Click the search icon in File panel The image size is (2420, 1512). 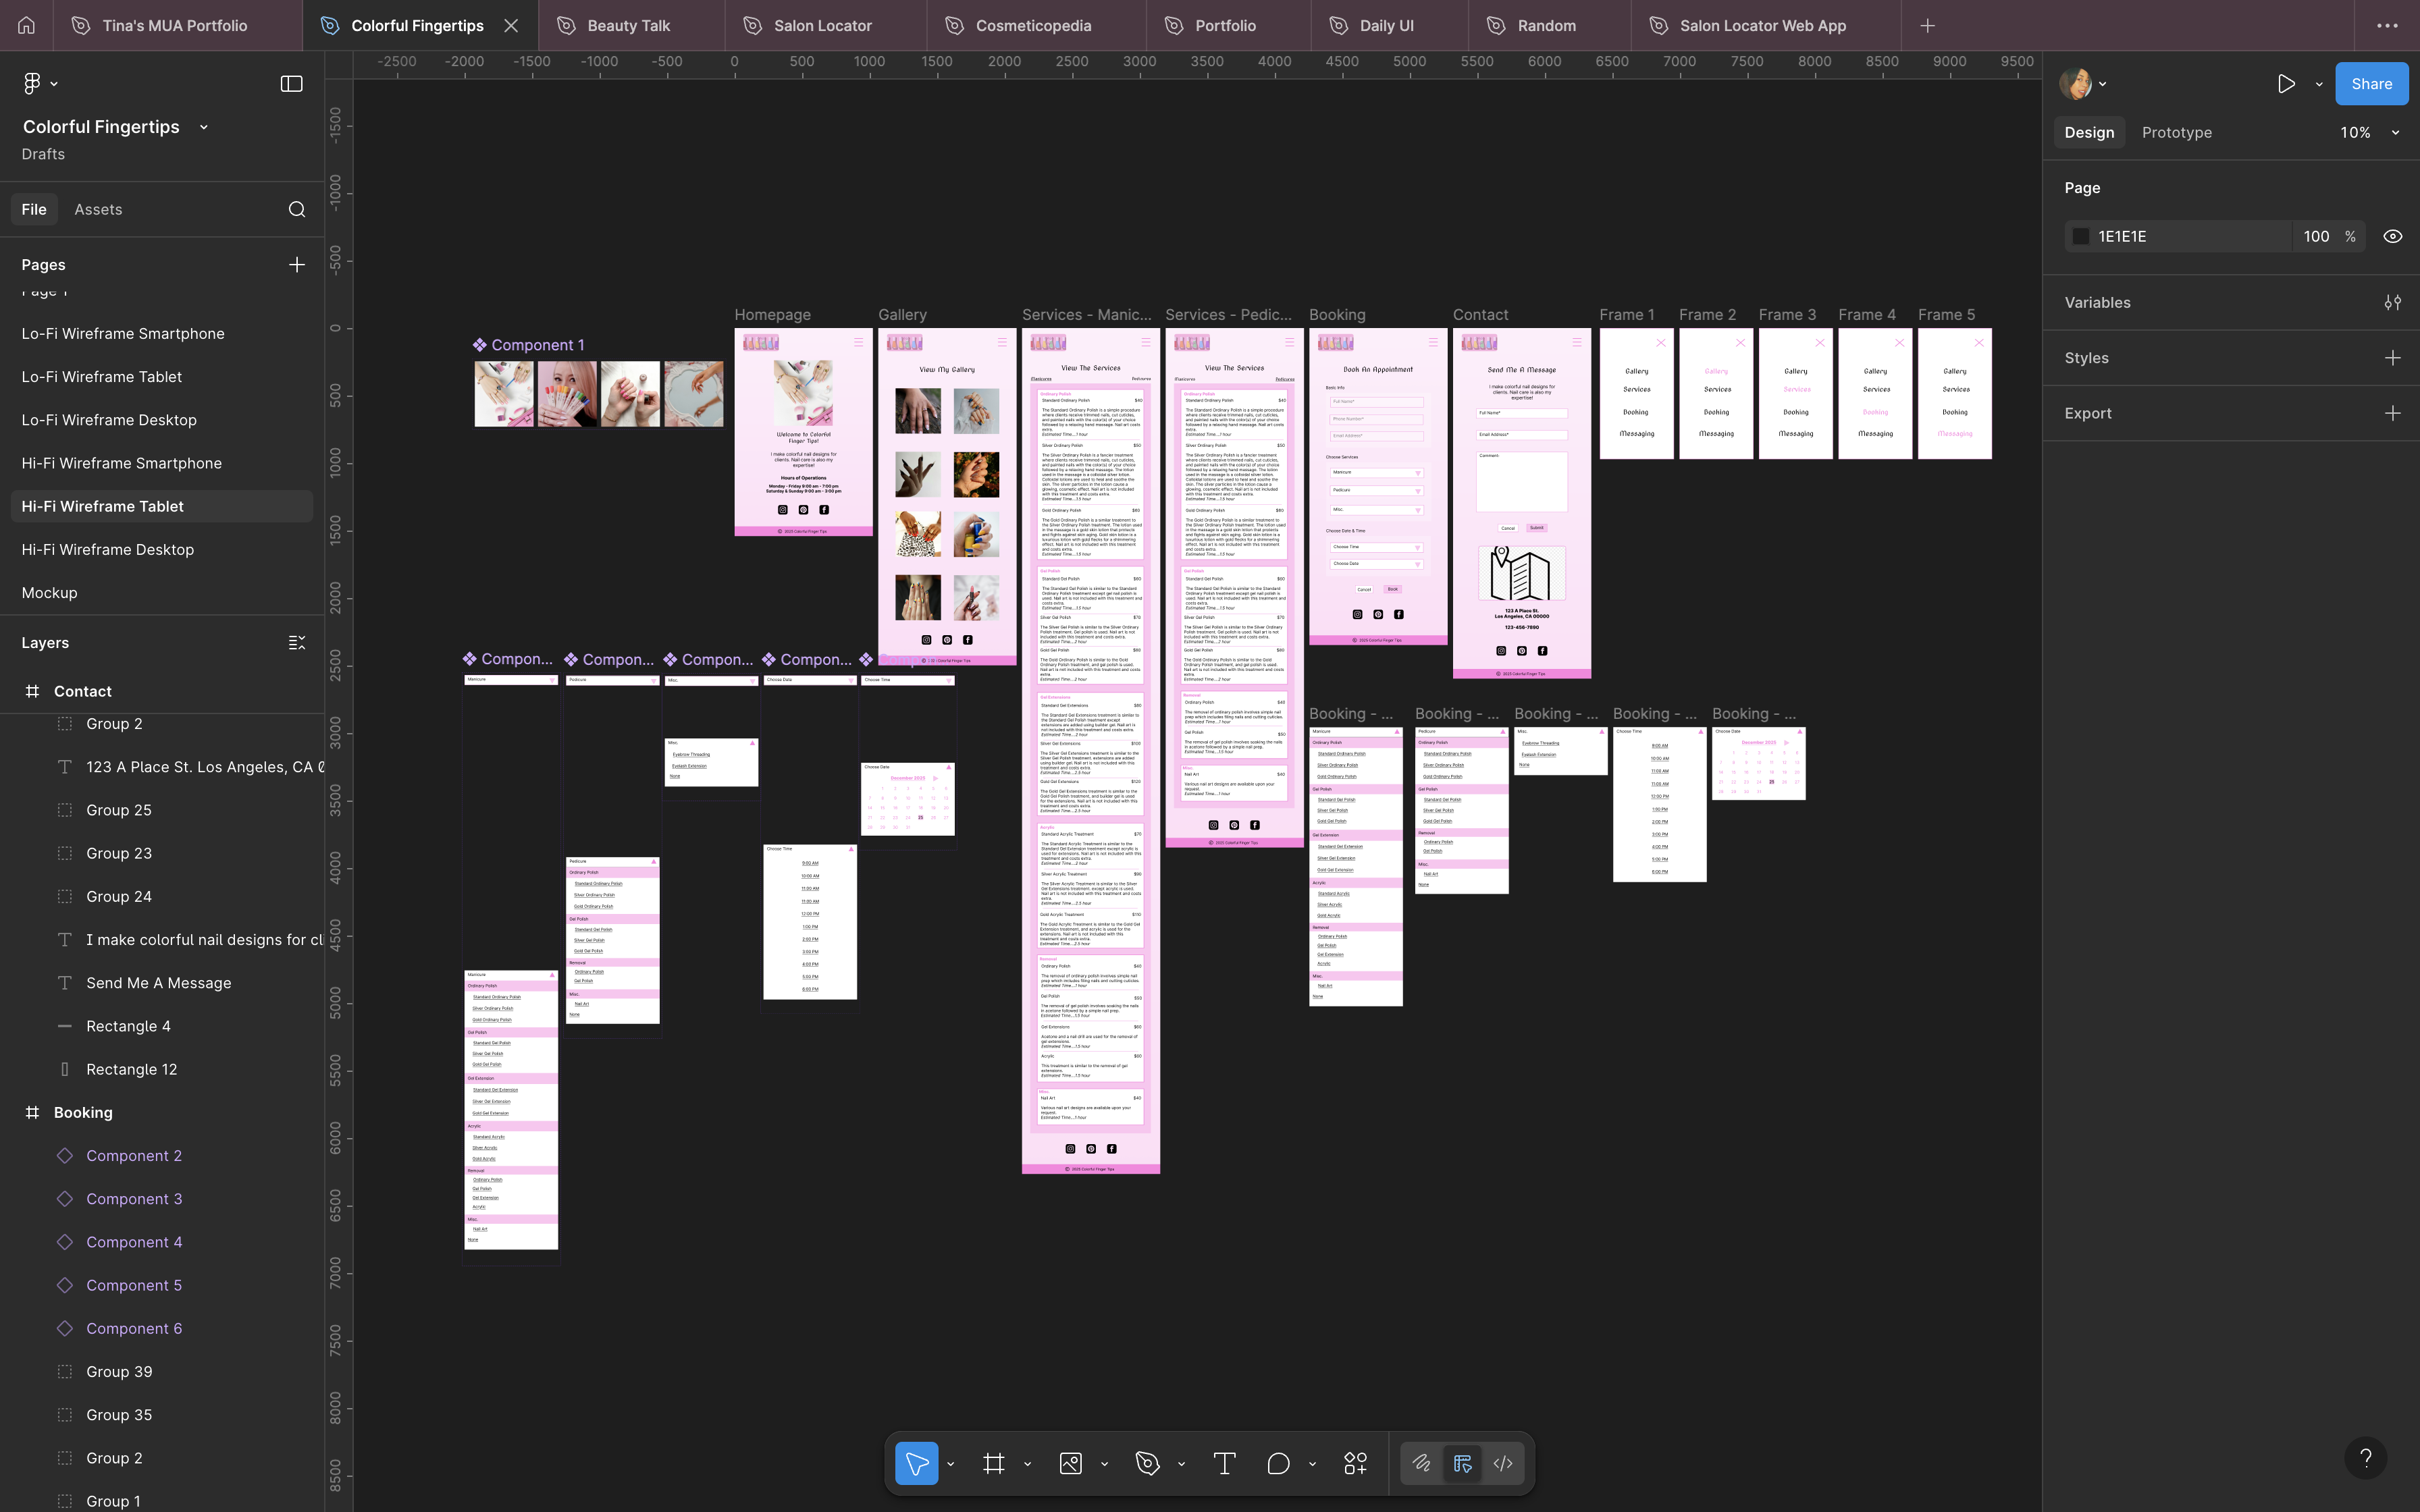coord(297,209)
